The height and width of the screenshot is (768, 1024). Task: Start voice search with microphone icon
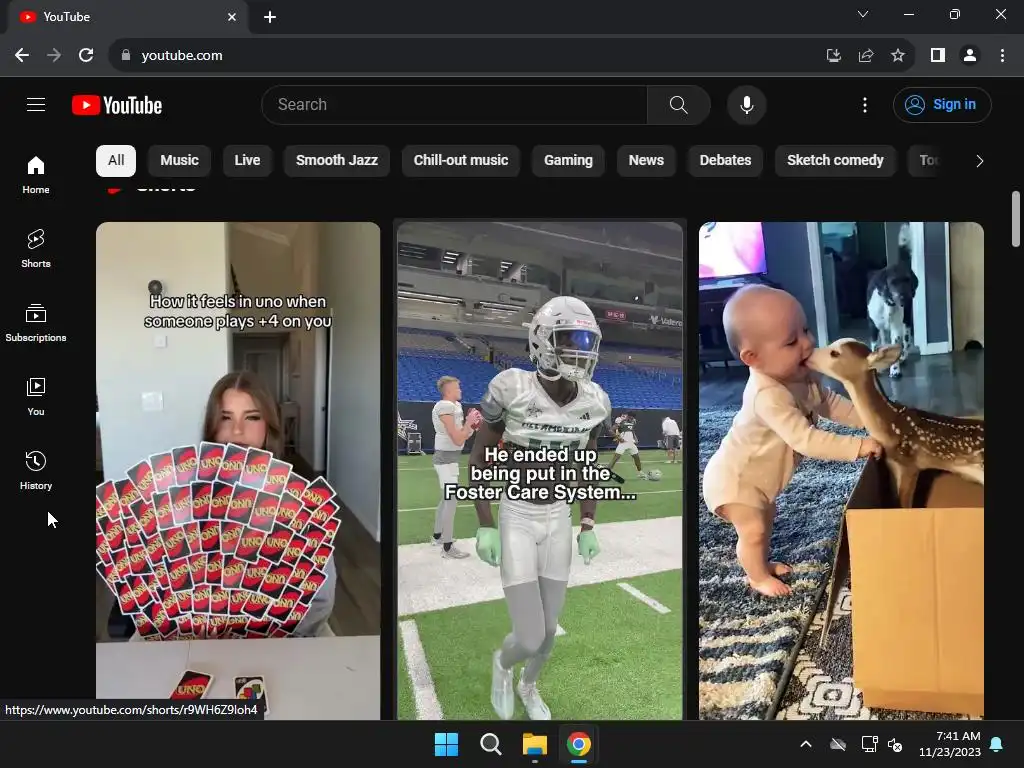[x=746, y=104]
